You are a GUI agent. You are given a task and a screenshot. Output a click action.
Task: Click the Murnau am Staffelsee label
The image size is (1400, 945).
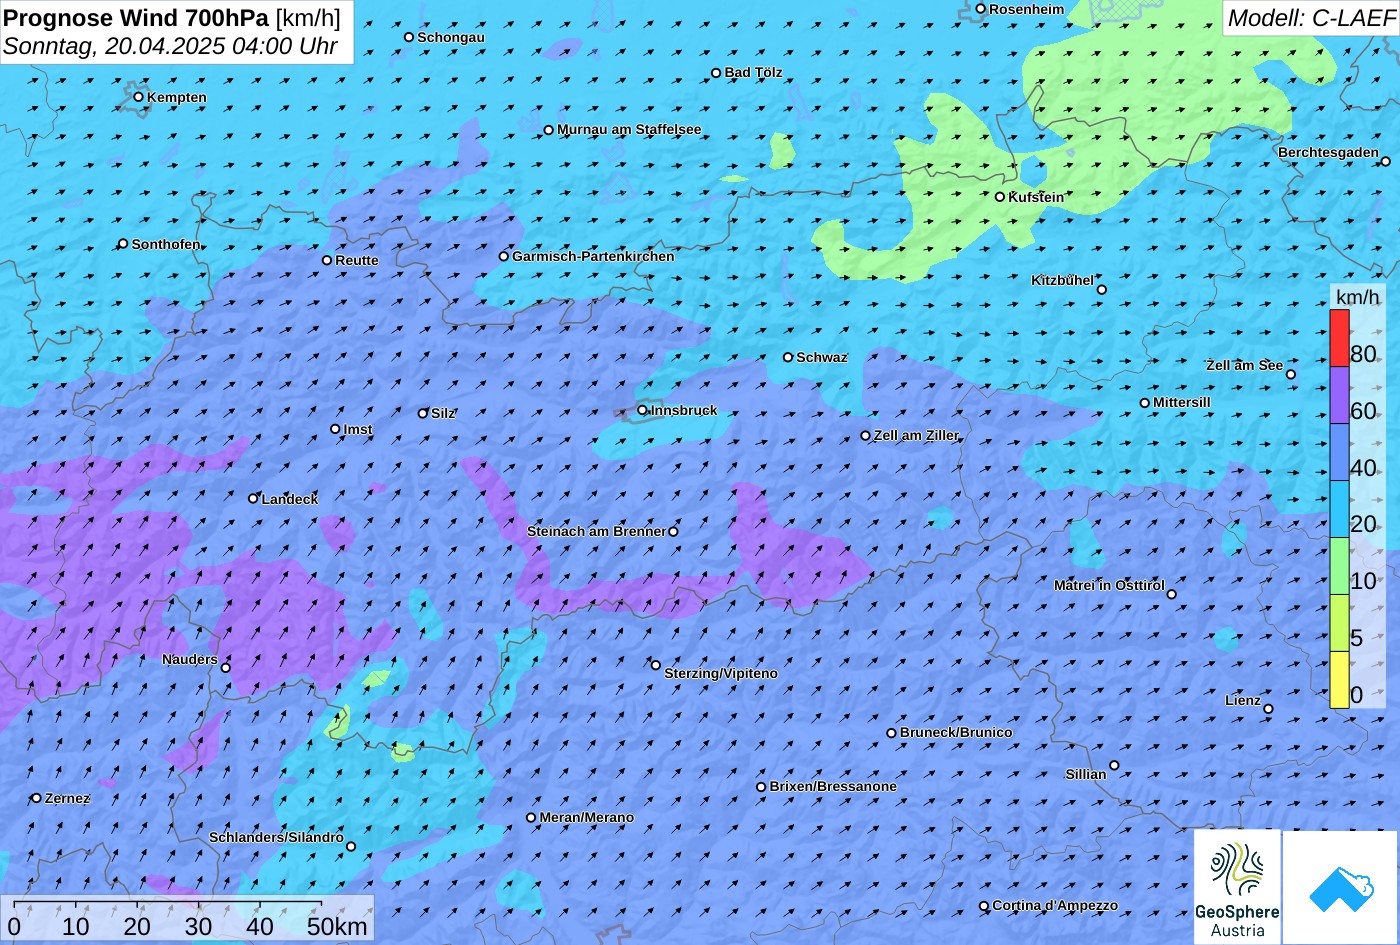[x=629, y=129]
